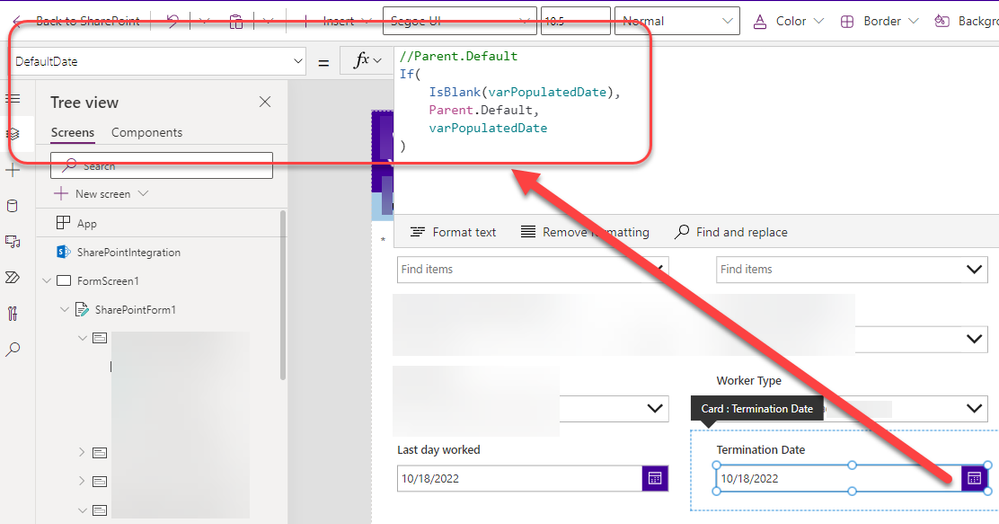Open the Normal font weight dropdown
The height and width of the screenshot is (524, 999).
[677, 21]
